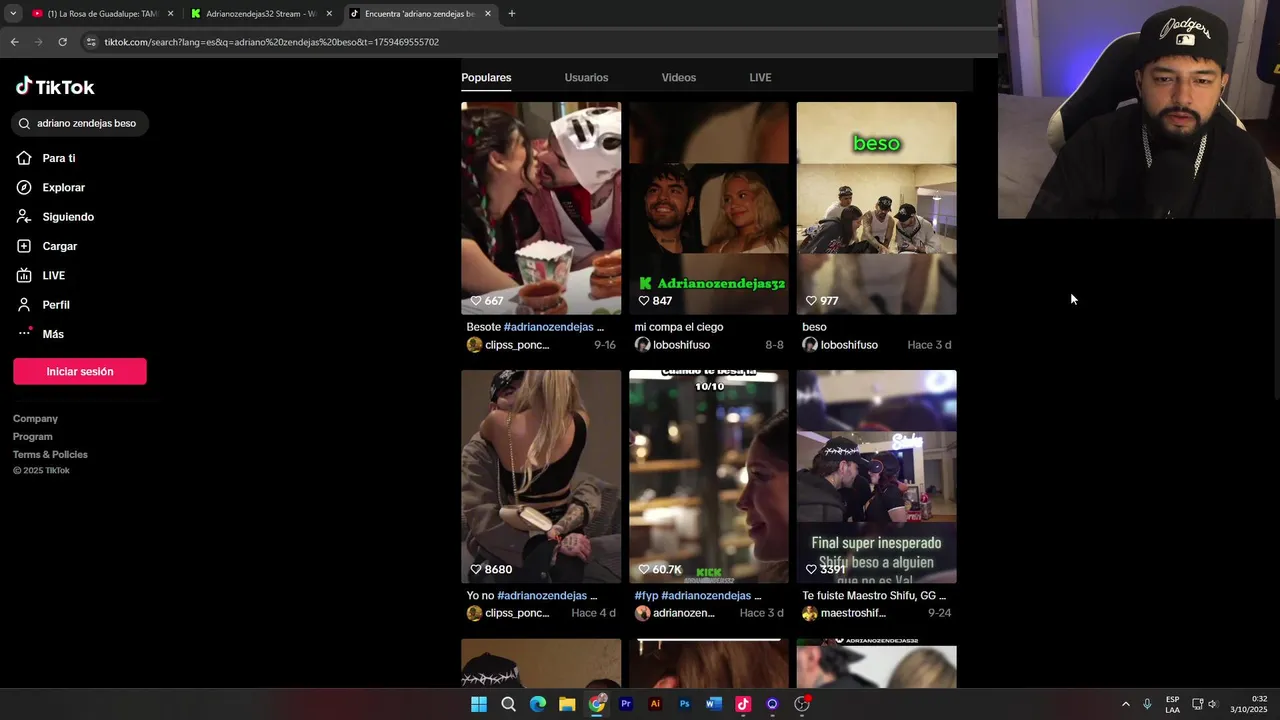Image resolution: width=1280 pixels, height=720 pixels.
Task: Click the browser address bar URL
Action: coord(271,42)
